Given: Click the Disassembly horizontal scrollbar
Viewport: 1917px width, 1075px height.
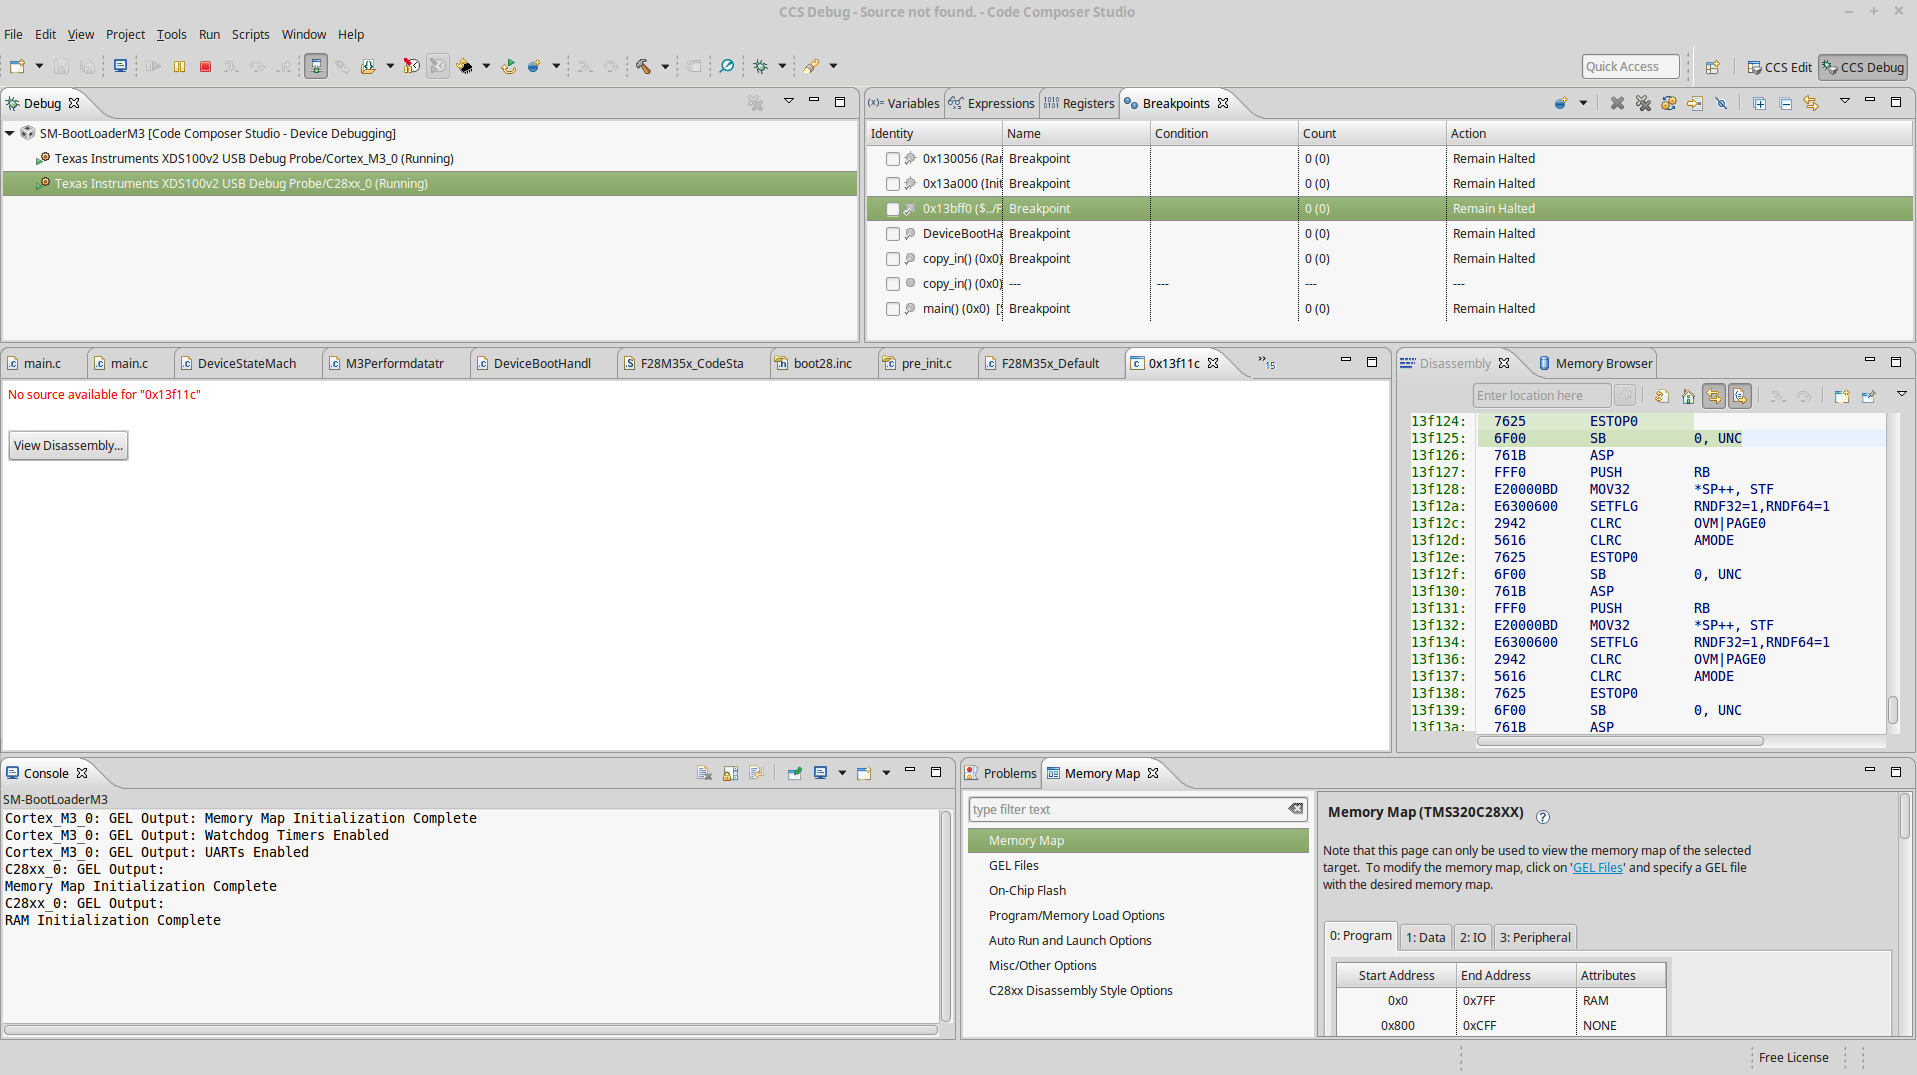Looking at the screenshot, I should (1620, 741).
